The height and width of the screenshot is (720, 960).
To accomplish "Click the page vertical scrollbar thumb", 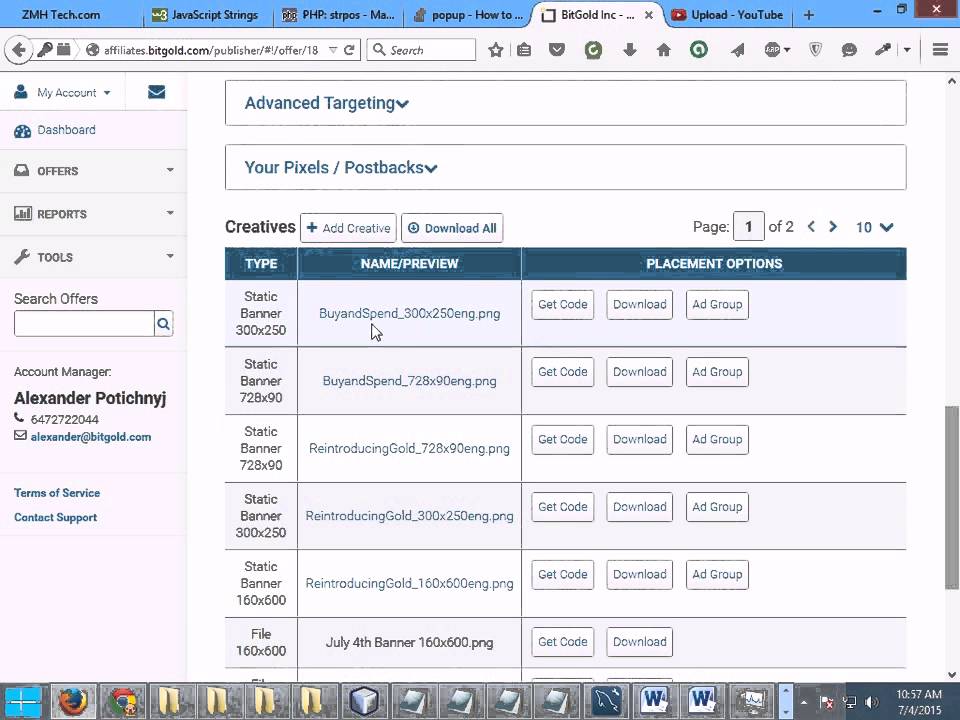I will [951, 497].
